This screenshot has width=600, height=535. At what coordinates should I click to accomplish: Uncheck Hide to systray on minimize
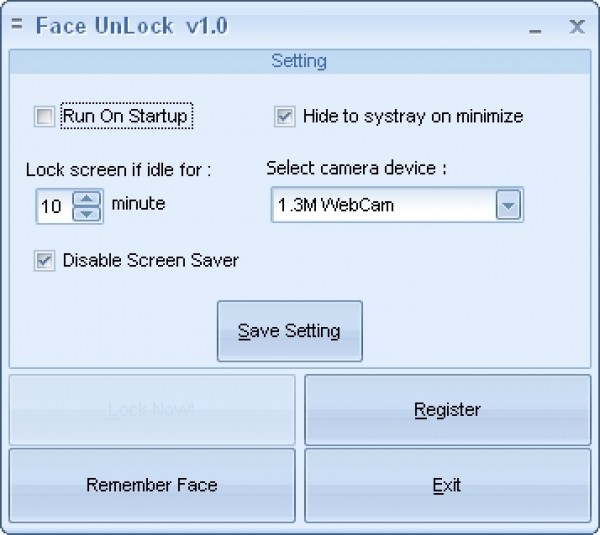(285, 117)
